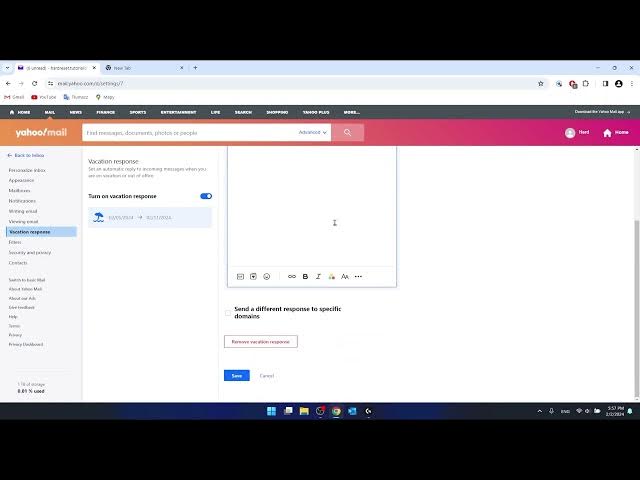
Task: Open ENTERTAINMENT in the Yahoo navigation bar
Action: pos(178,112)
